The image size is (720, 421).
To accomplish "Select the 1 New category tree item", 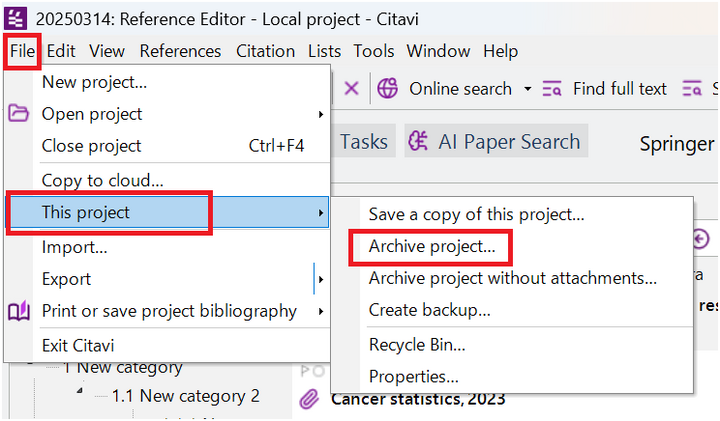I will pyautogui.click(x=123, y=367).
